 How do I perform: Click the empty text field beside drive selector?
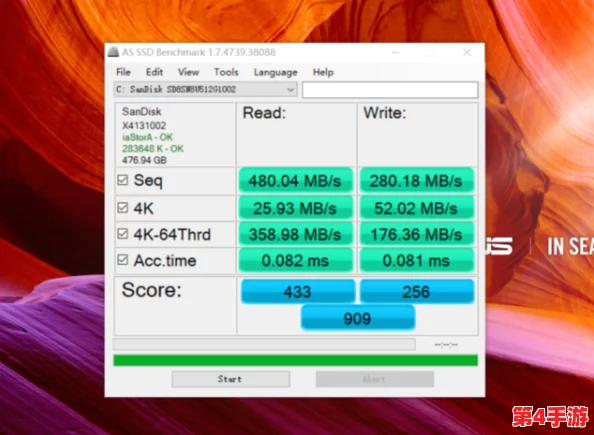coord(390,90)
